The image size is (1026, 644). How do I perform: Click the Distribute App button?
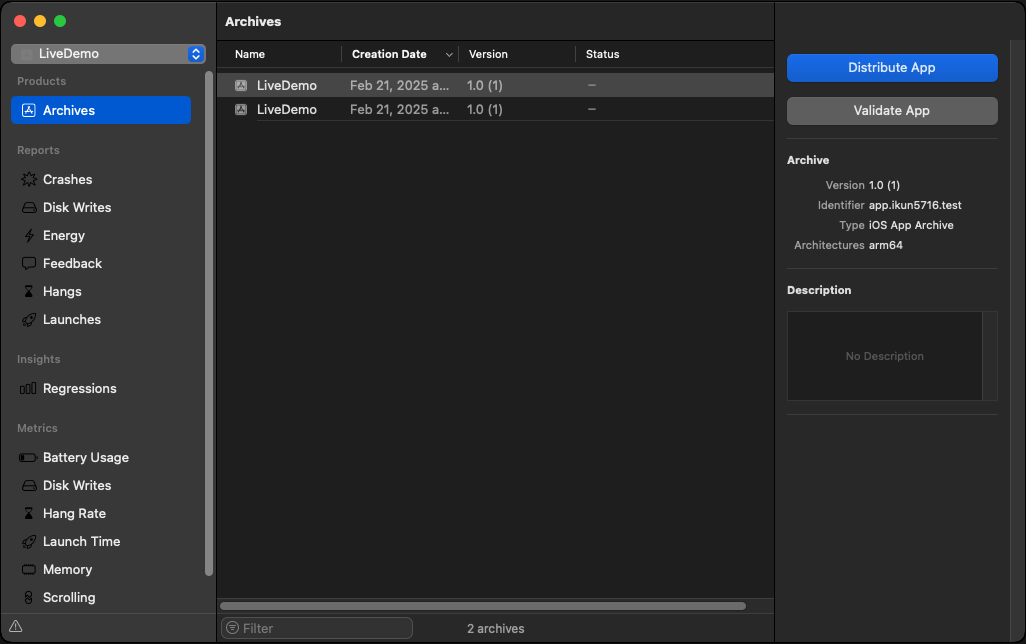(x=892, y=67)
